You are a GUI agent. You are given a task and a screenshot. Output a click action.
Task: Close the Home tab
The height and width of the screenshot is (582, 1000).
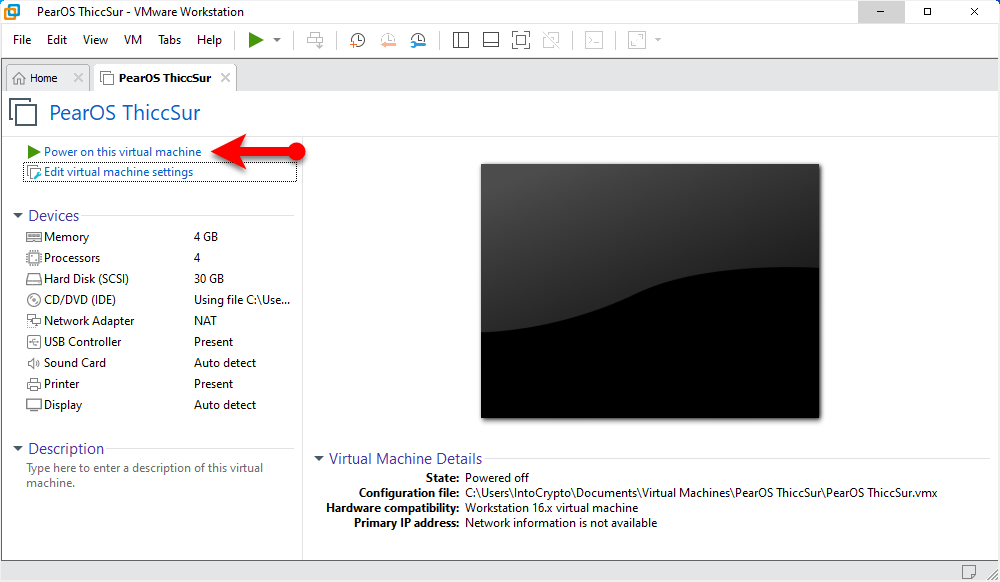point(78,77)
